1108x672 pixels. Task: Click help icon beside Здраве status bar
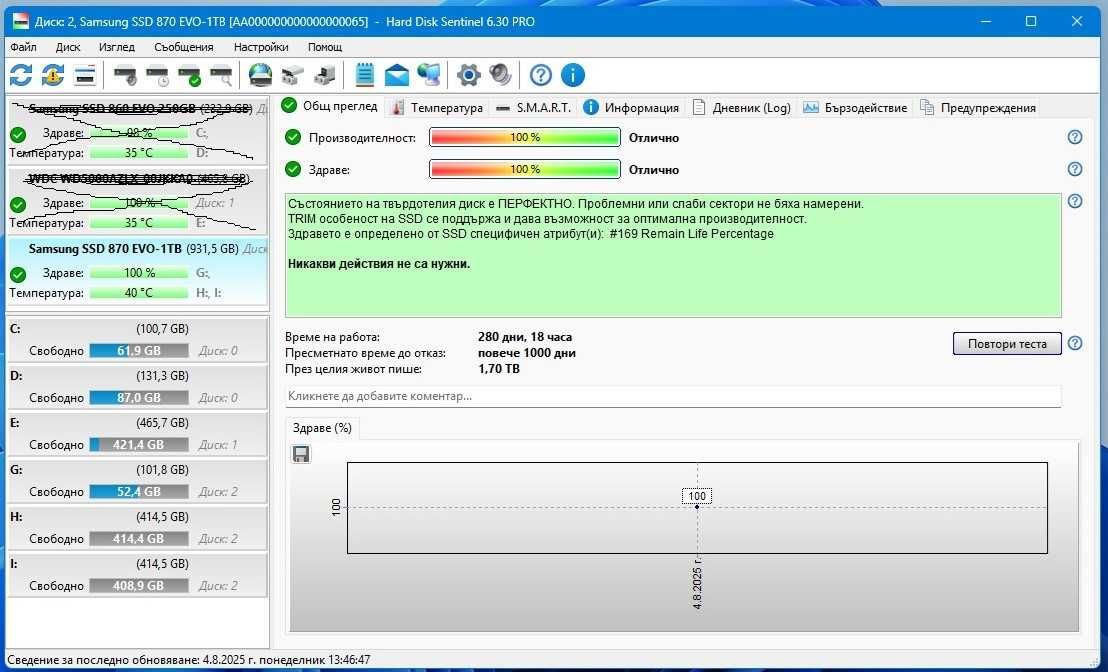[x=1075, y=169]
